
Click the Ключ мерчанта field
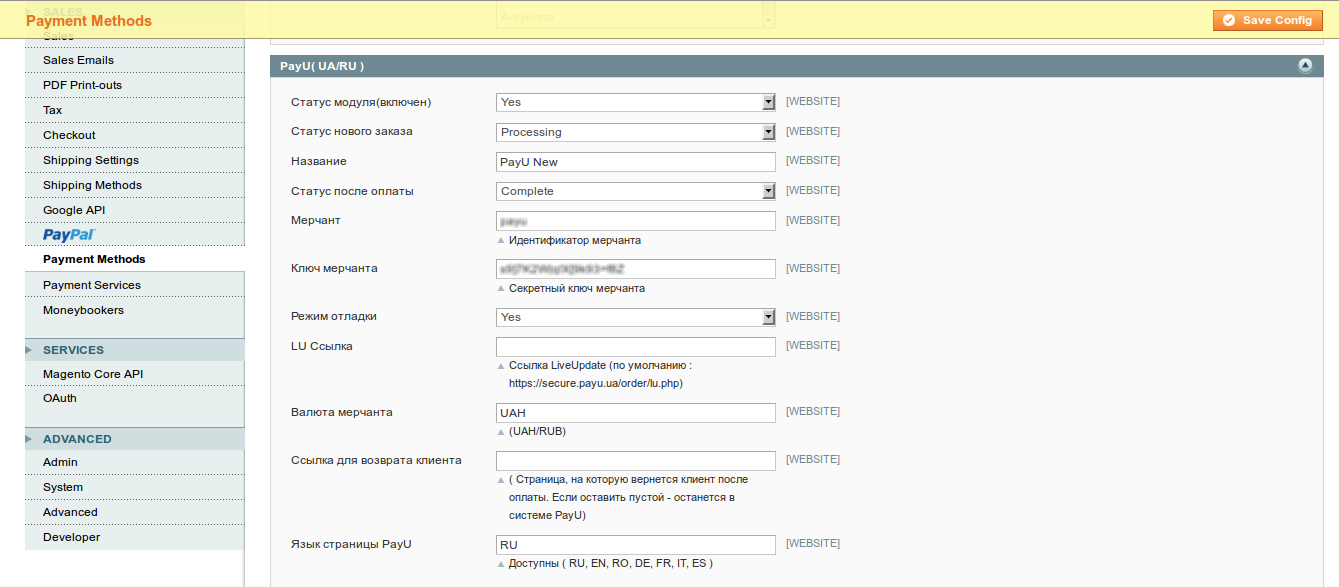point(636,269)
